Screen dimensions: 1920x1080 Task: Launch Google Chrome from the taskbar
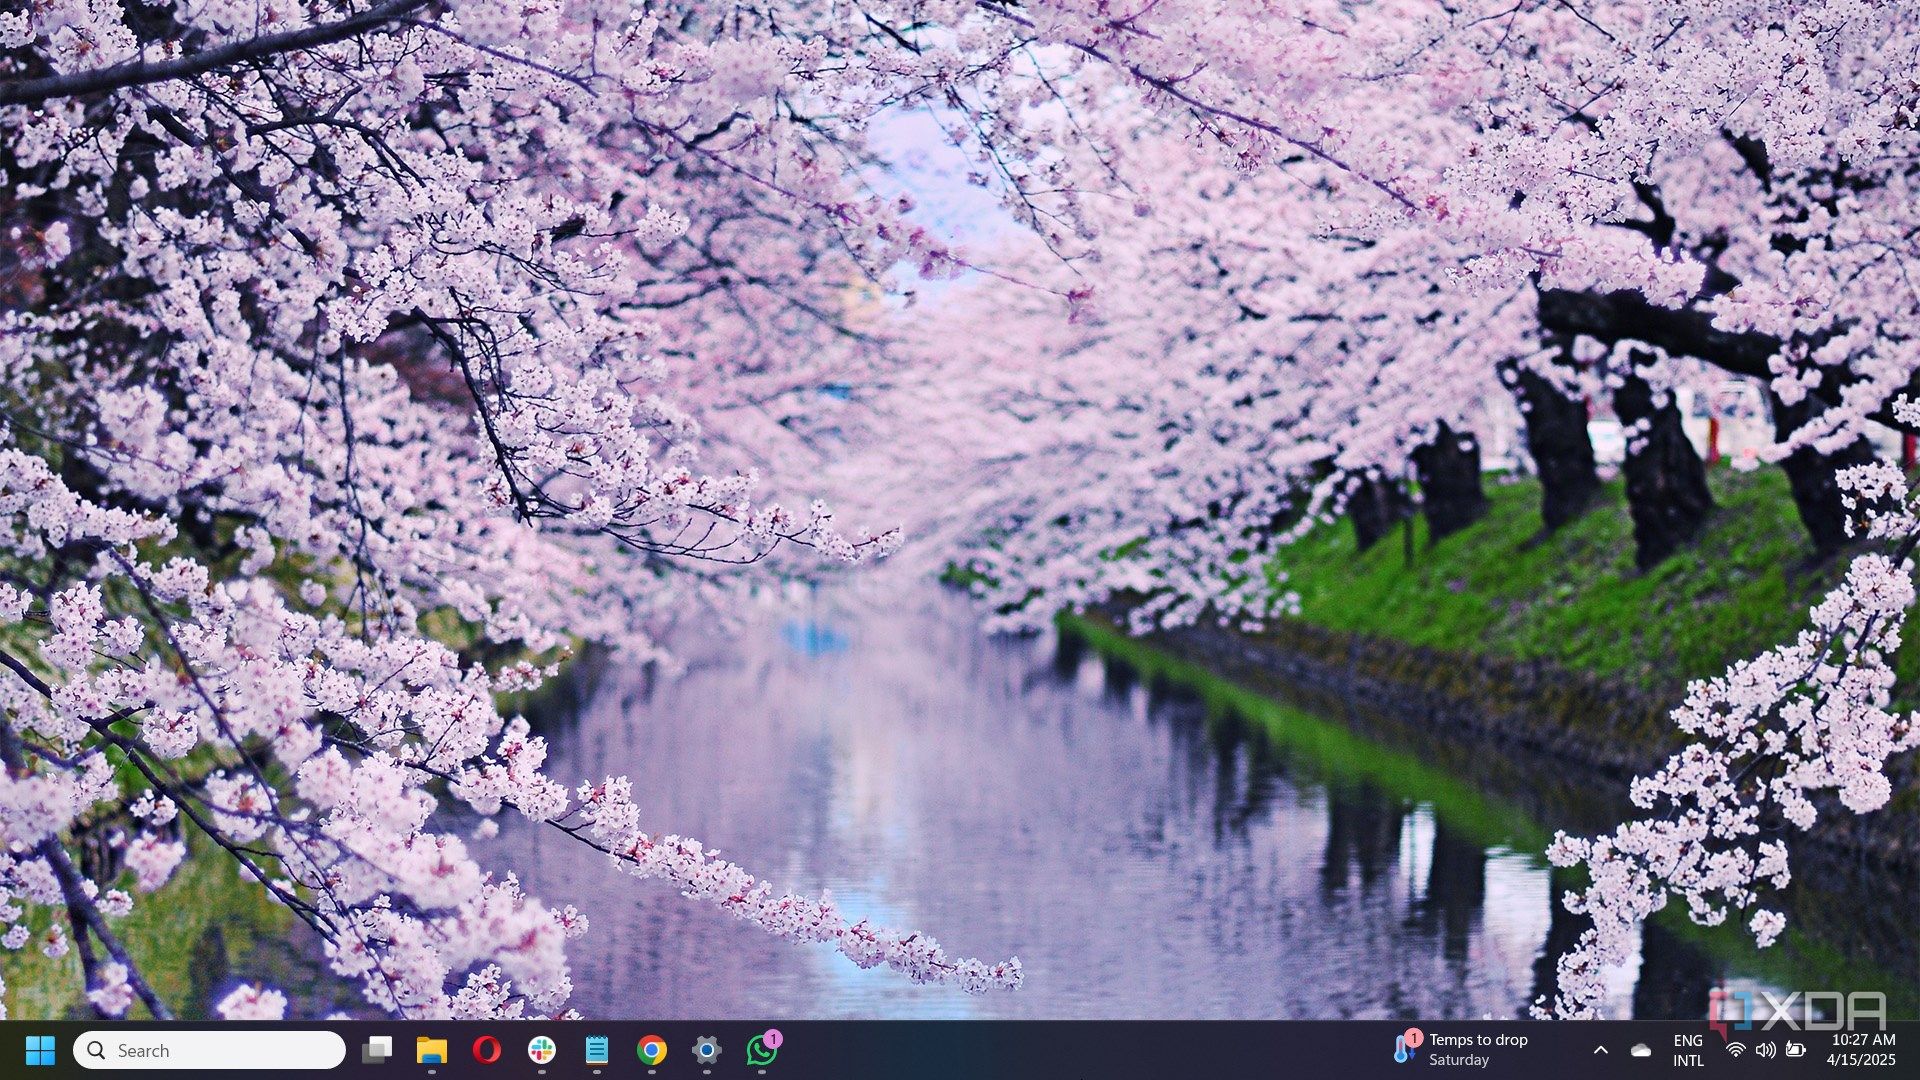pos(652,1050)
